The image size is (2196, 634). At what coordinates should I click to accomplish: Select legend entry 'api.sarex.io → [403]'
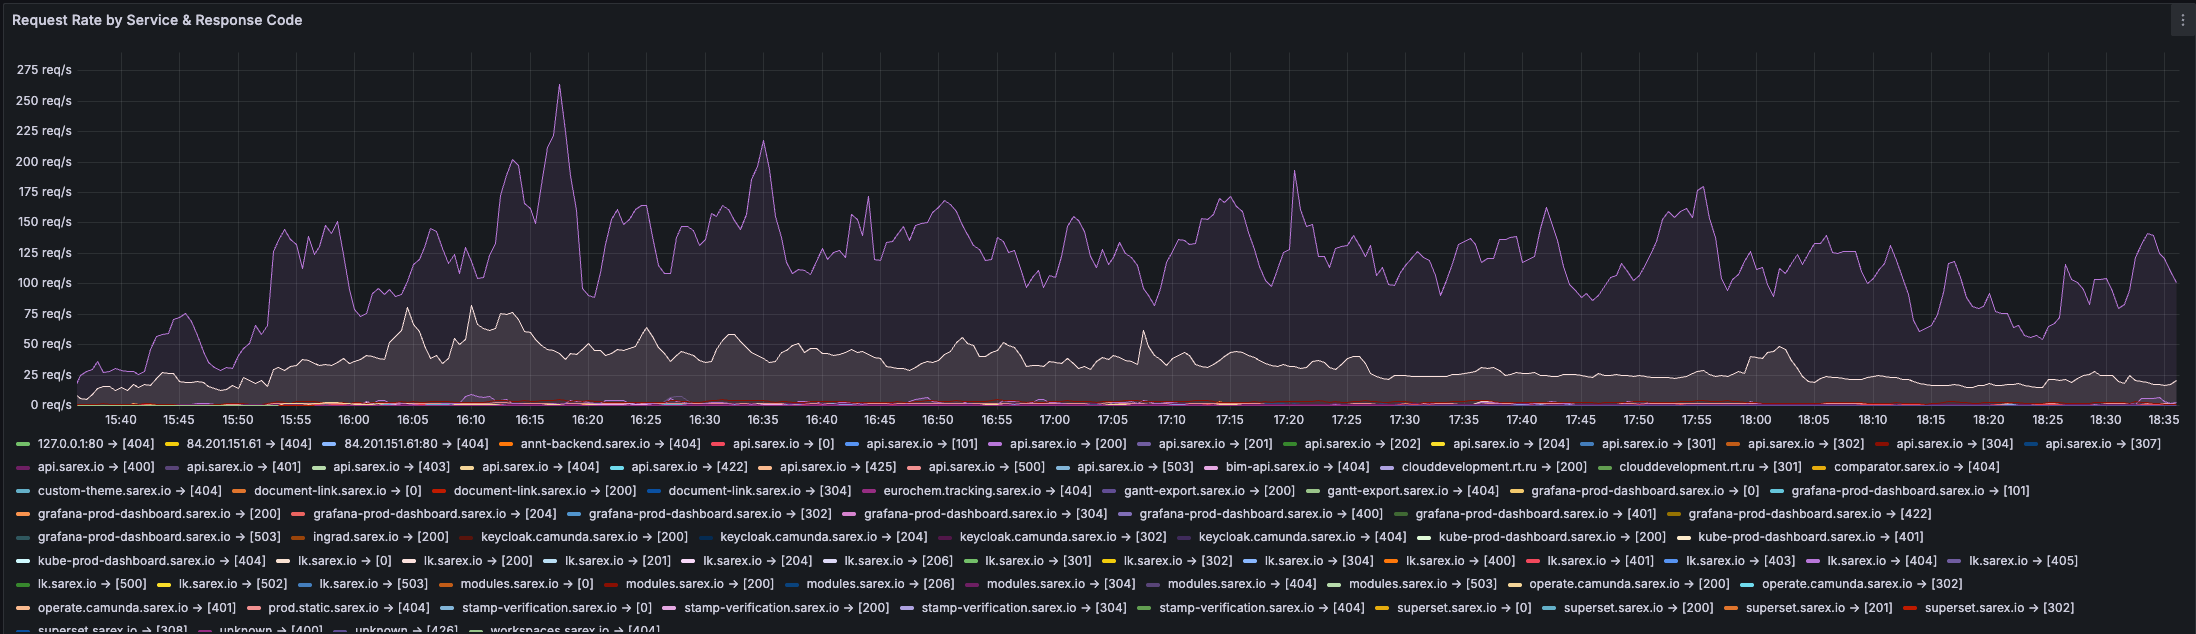click(391, 467)
